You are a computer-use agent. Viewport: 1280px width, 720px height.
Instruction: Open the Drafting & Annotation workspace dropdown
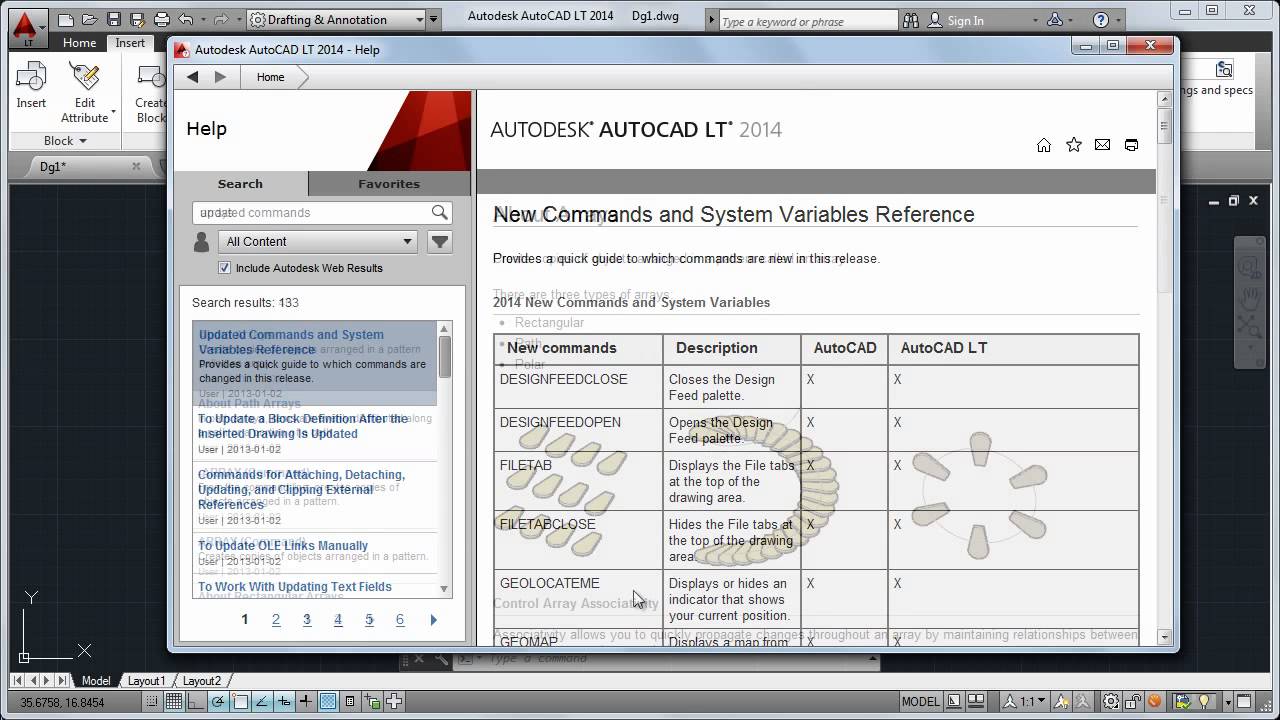[337, 19]
